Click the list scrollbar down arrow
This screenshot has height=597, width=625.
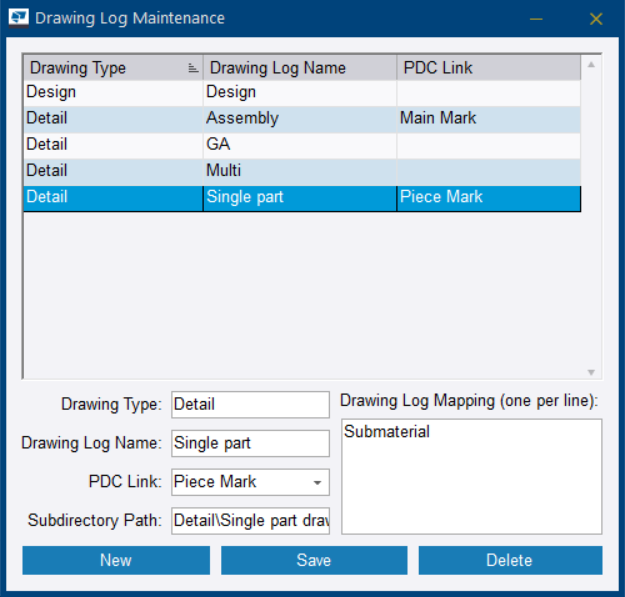point(590,372)
